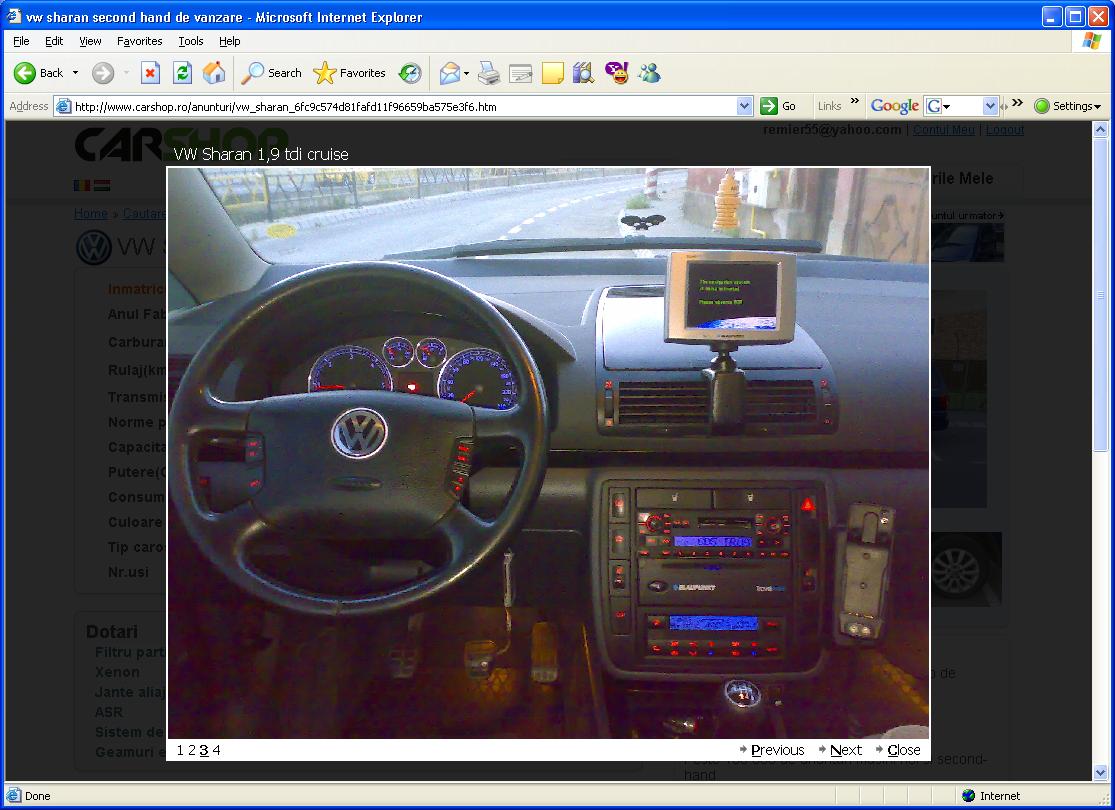The image size is (1115, 810).
Task: Open the Research toolbar icon
Action: 583,73
